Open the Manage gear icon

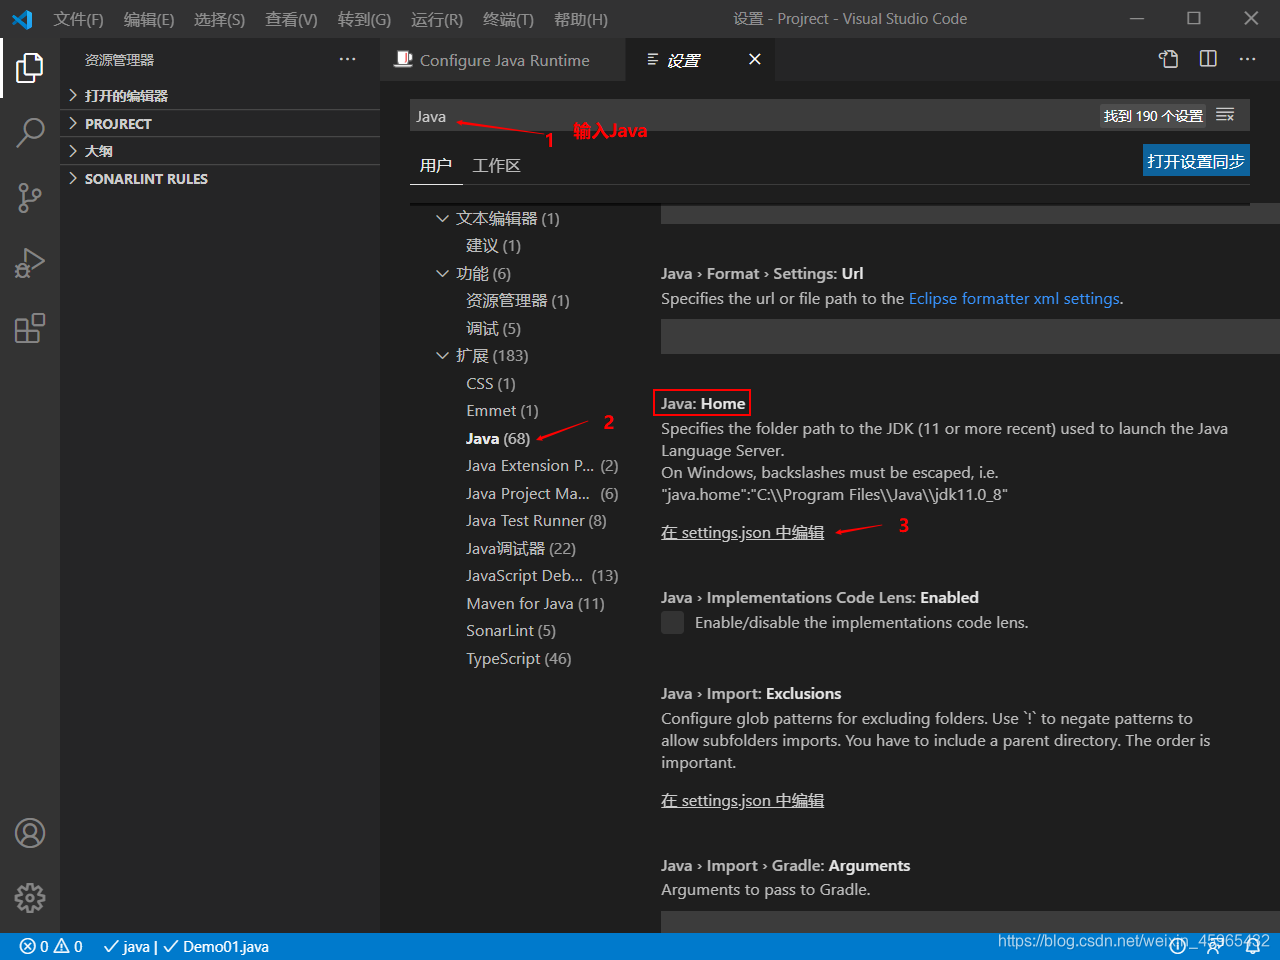point(30,898)
